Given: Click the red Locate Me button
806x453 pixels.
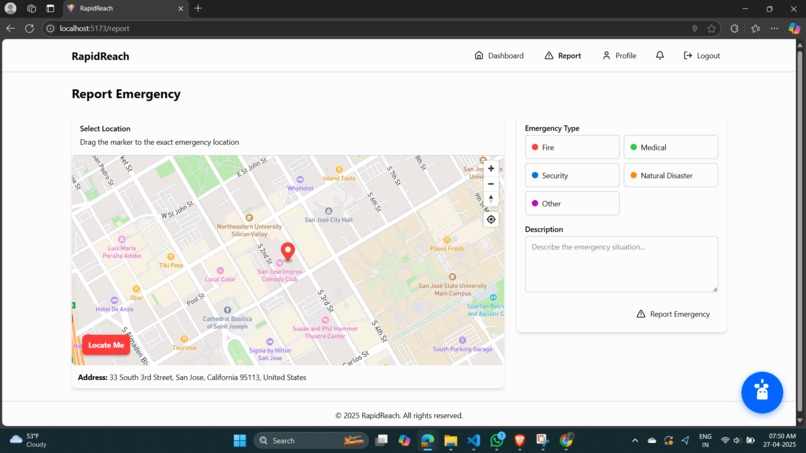Looking at the screenshot, I should (106, 345).
